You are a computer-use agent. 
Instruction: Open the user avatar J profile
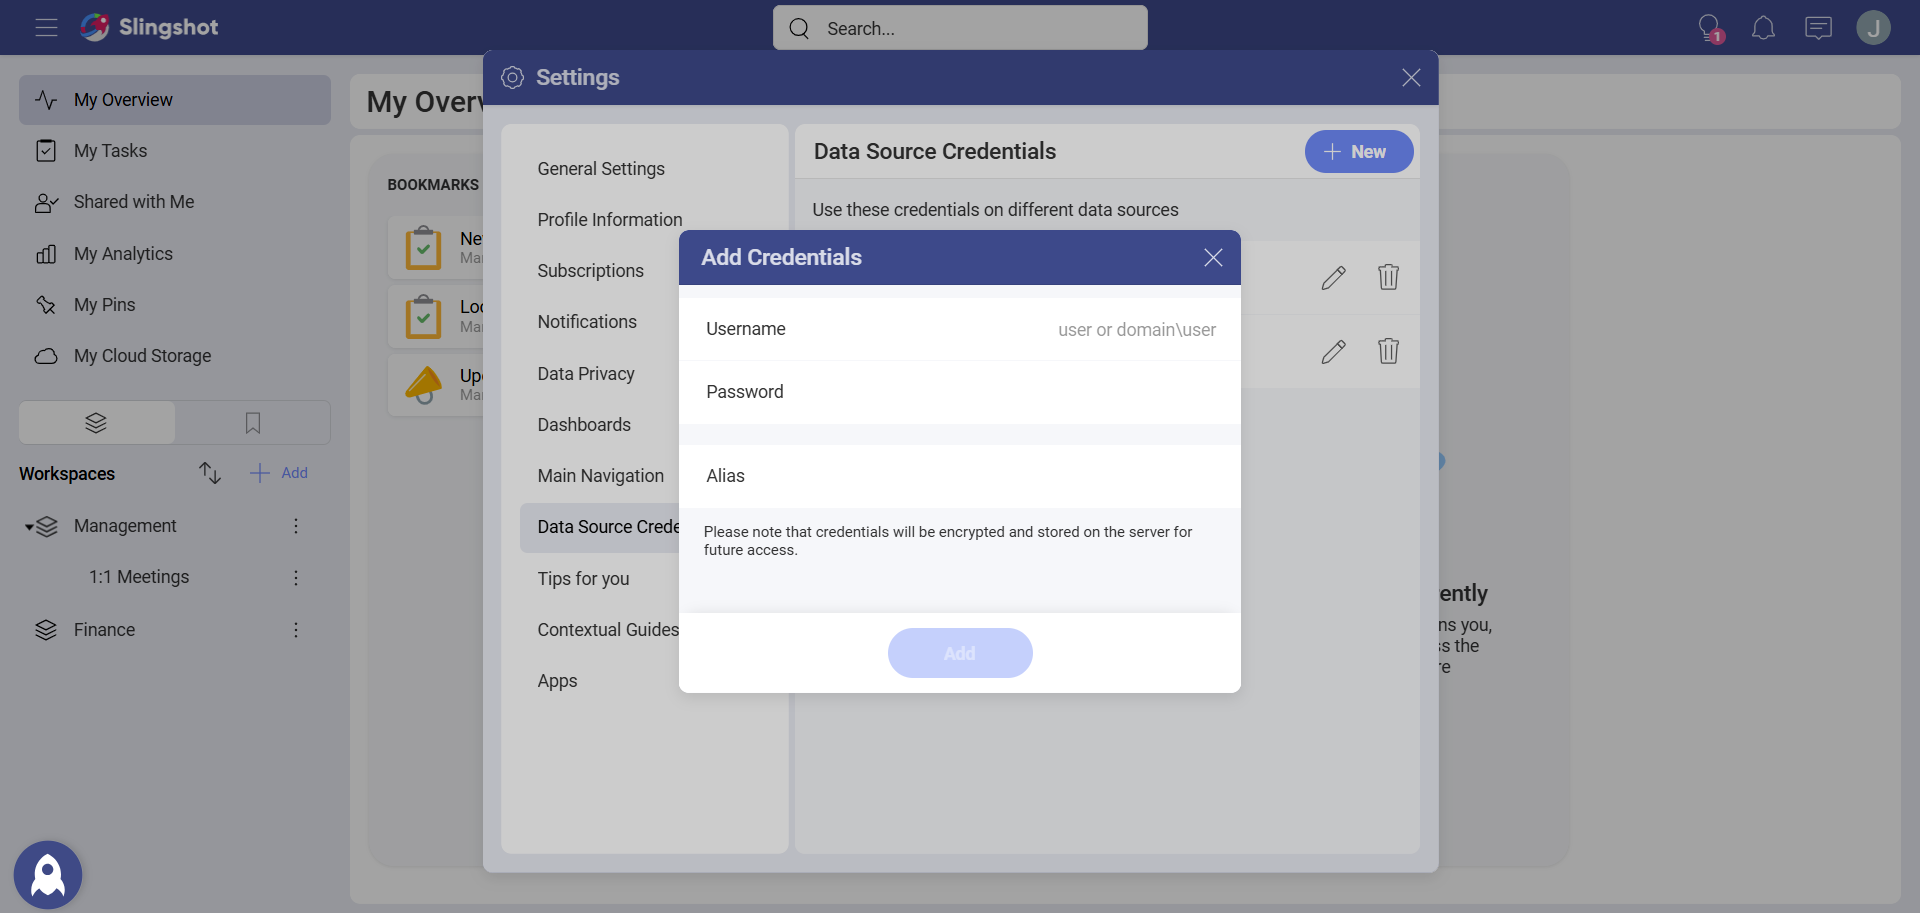click(1873, 28)
